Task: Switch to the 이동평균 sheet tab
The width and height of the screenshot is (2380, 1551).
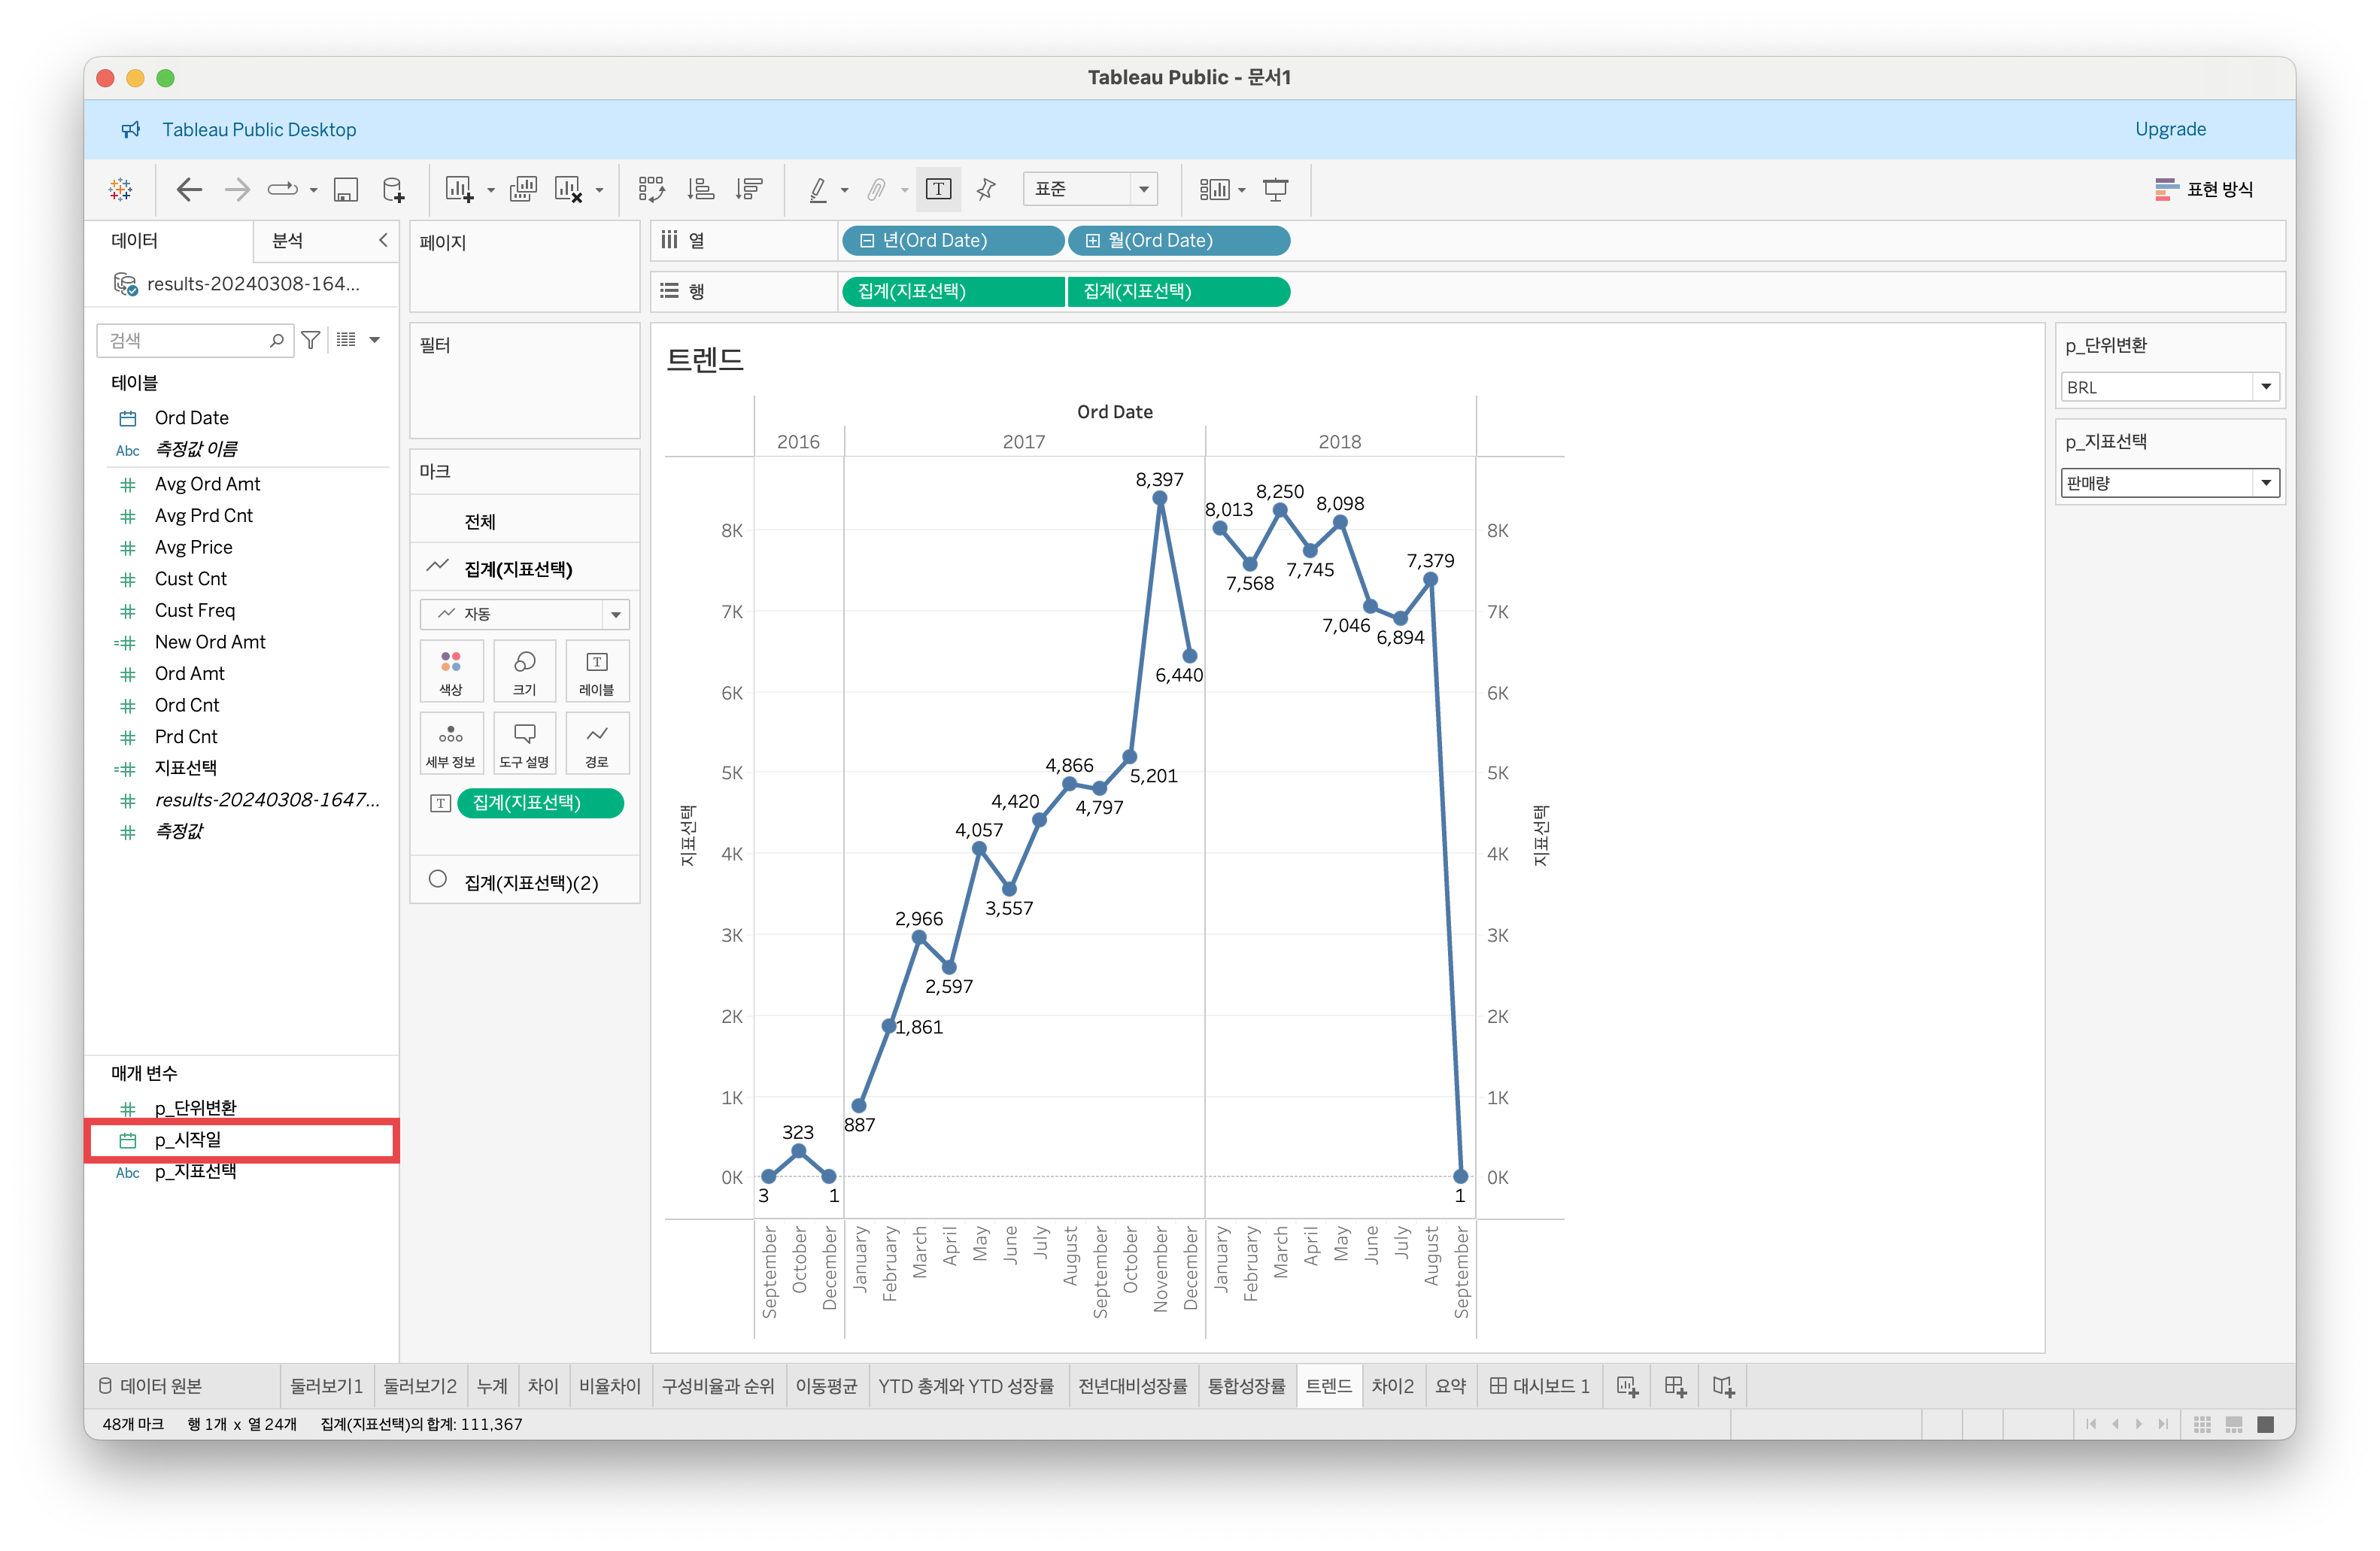Action: 826,1386
